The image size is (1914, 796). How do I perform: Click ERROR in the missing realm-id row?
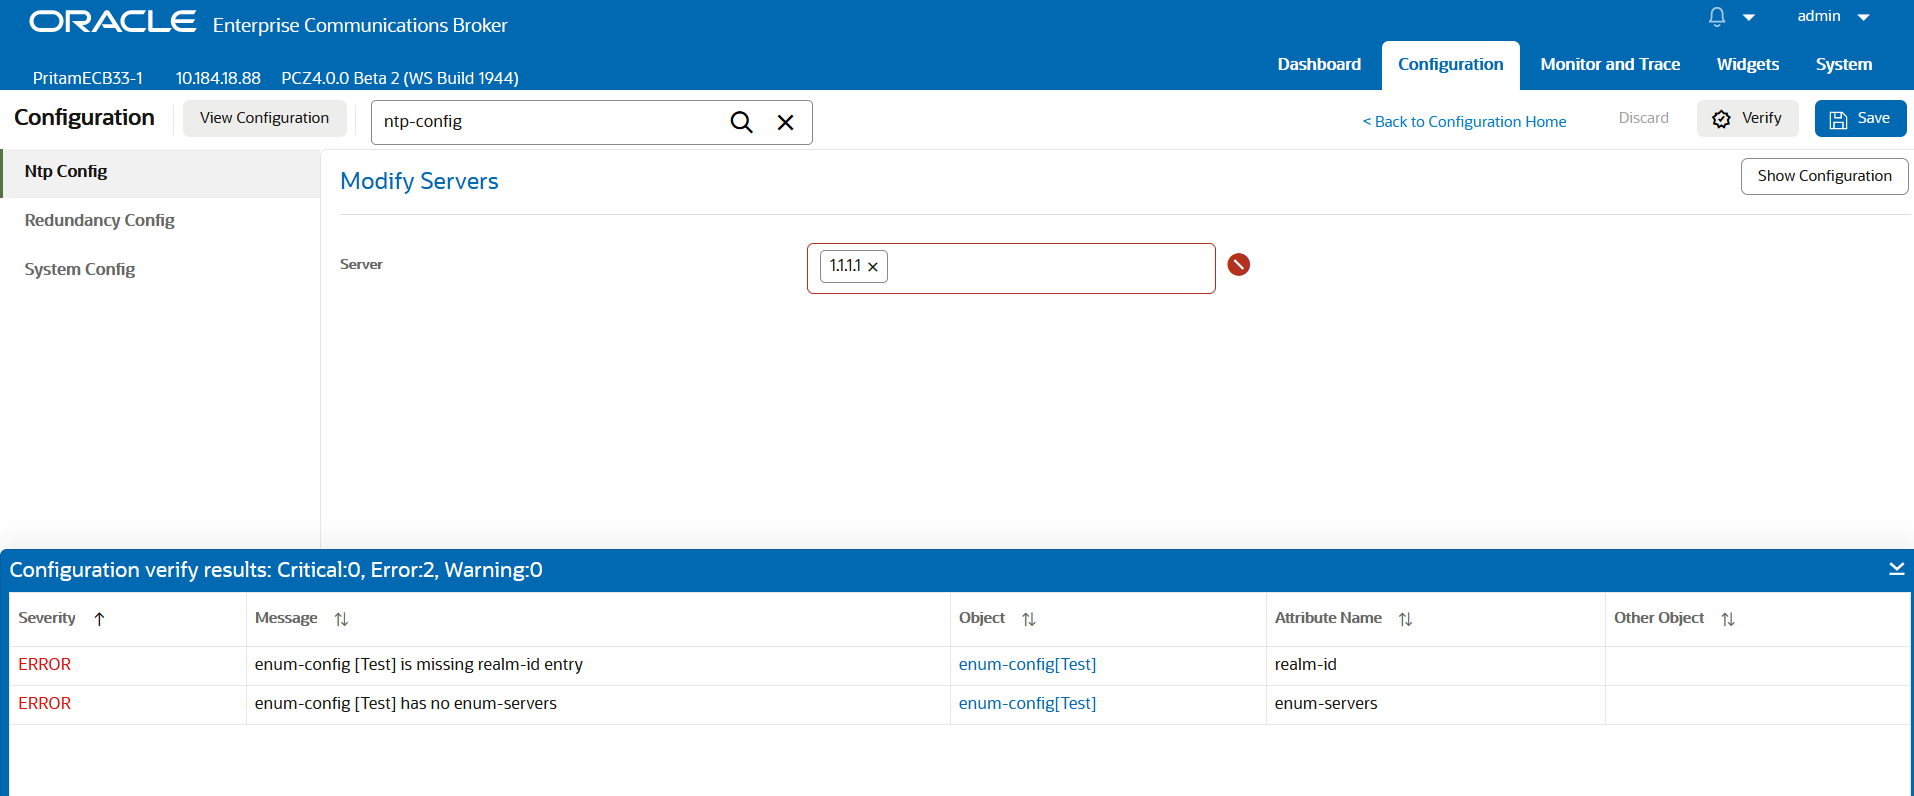pos(45,664)
